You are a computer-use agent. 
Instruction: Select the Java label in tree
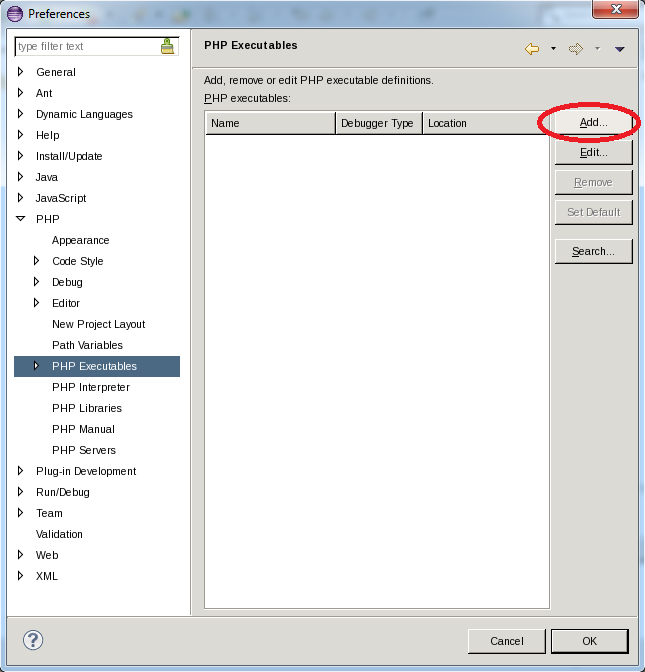46,177
